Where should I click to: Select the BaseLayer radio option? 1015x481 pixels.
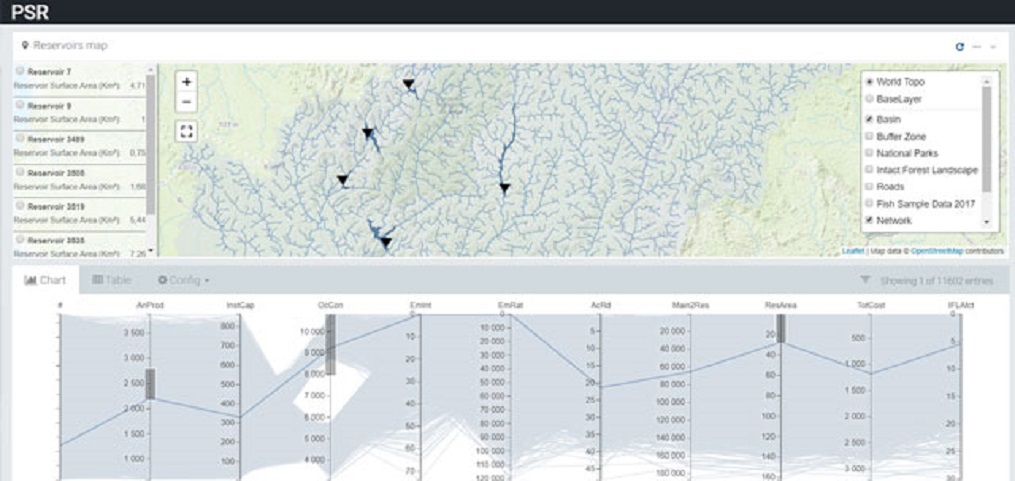(869, 100)
